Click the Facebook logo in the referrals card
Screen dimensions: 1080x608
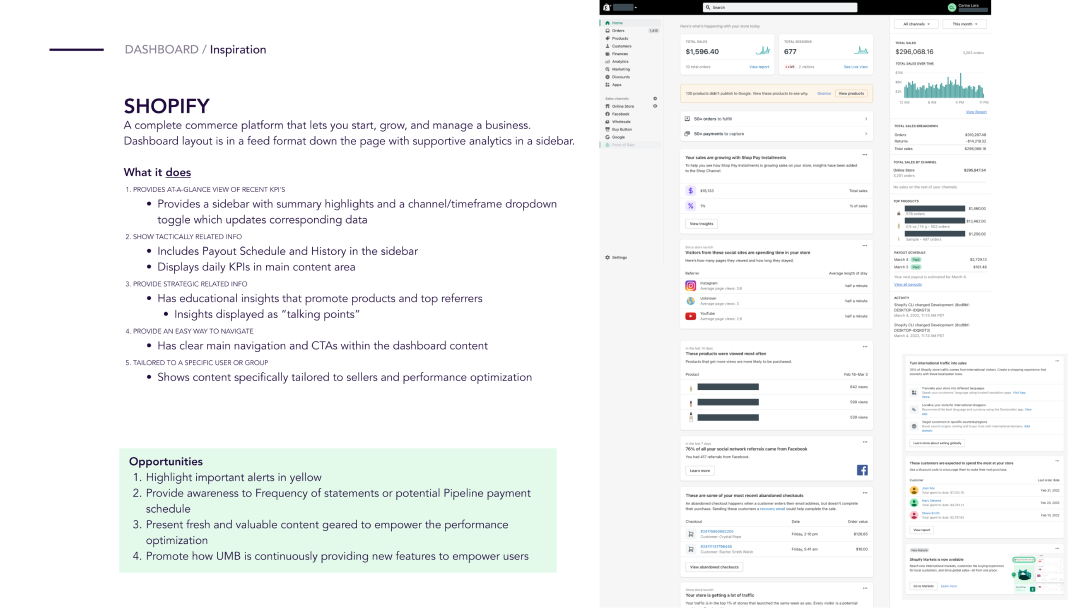coord(862,470)
